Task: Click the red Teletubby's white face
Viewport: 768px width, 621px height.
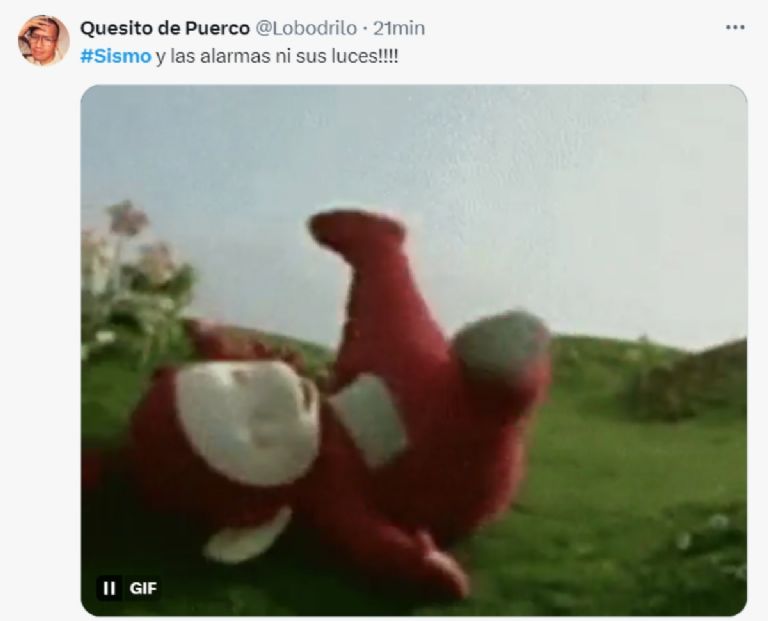Action: [247, 421]
